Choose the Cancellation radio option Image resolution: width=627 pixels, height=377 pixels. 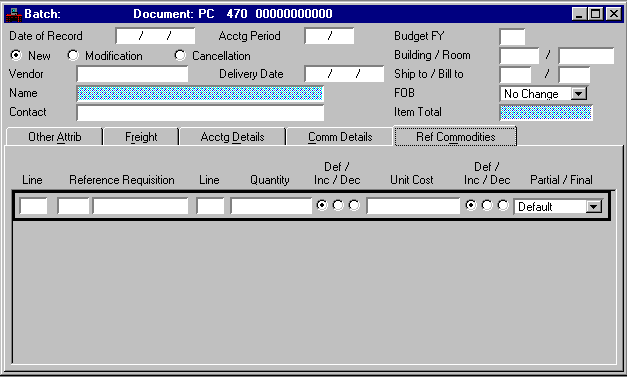coord(180,55)
